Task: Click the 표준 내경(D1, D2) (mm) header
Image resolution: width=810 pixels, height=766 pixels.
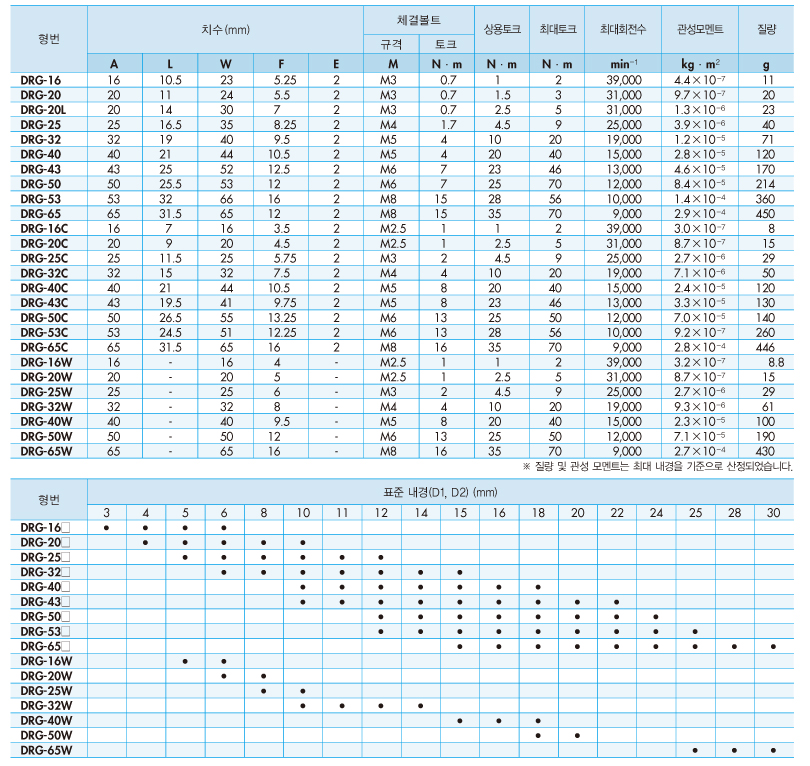Action: point(440,492)
